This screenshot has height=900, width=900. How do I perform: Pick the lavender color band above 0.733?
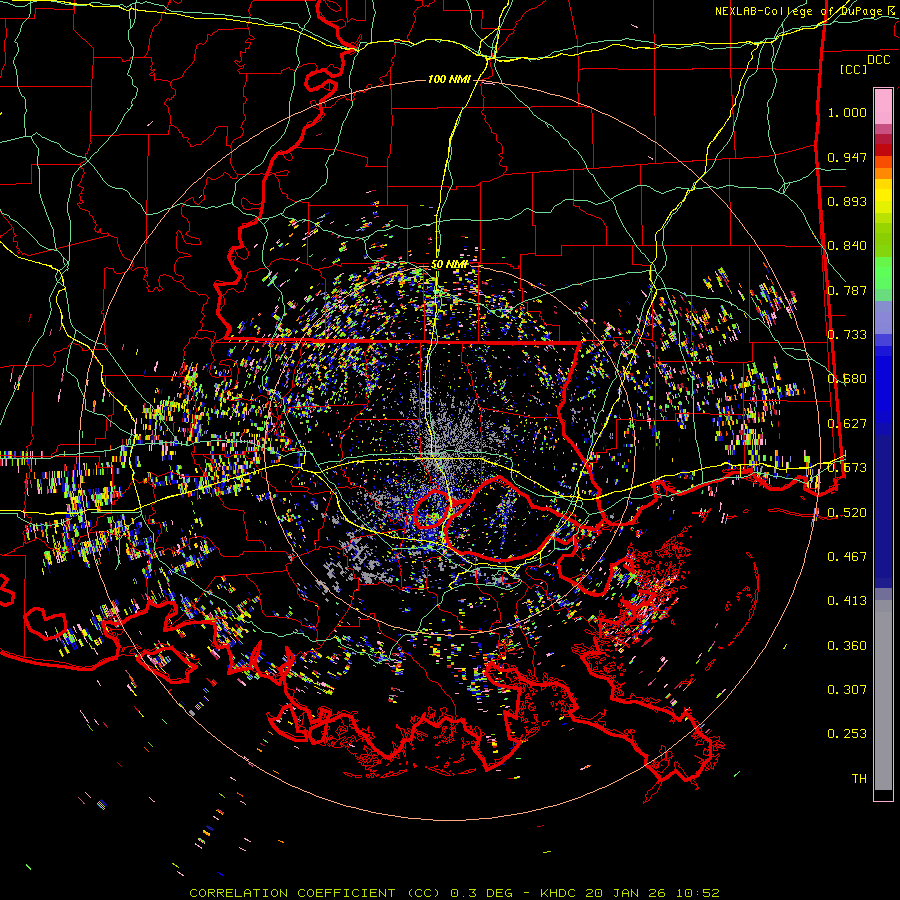[883, 317]
